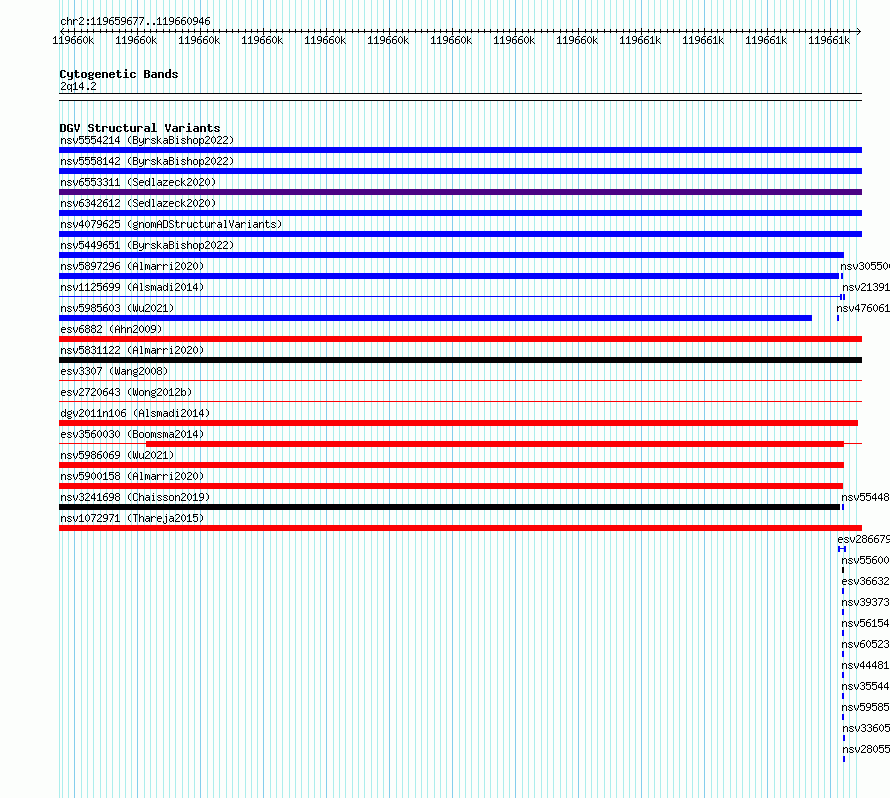Select dgv2011n106 (Alsmadi2014) variant label

(135, 413)
